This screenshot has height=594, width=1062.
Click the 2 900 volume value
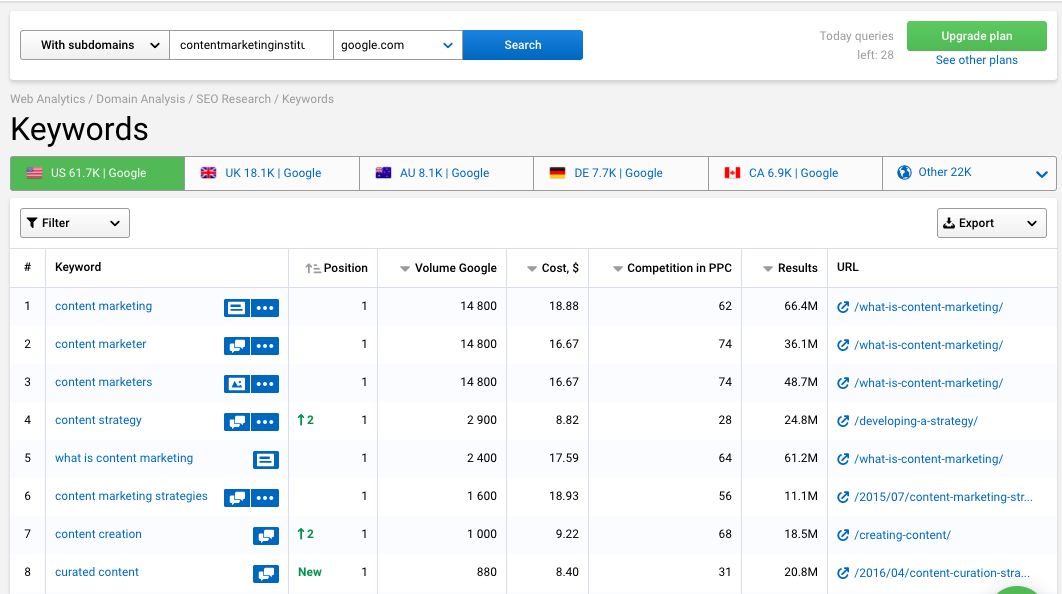pyautogui.click(x=482, y=420)
